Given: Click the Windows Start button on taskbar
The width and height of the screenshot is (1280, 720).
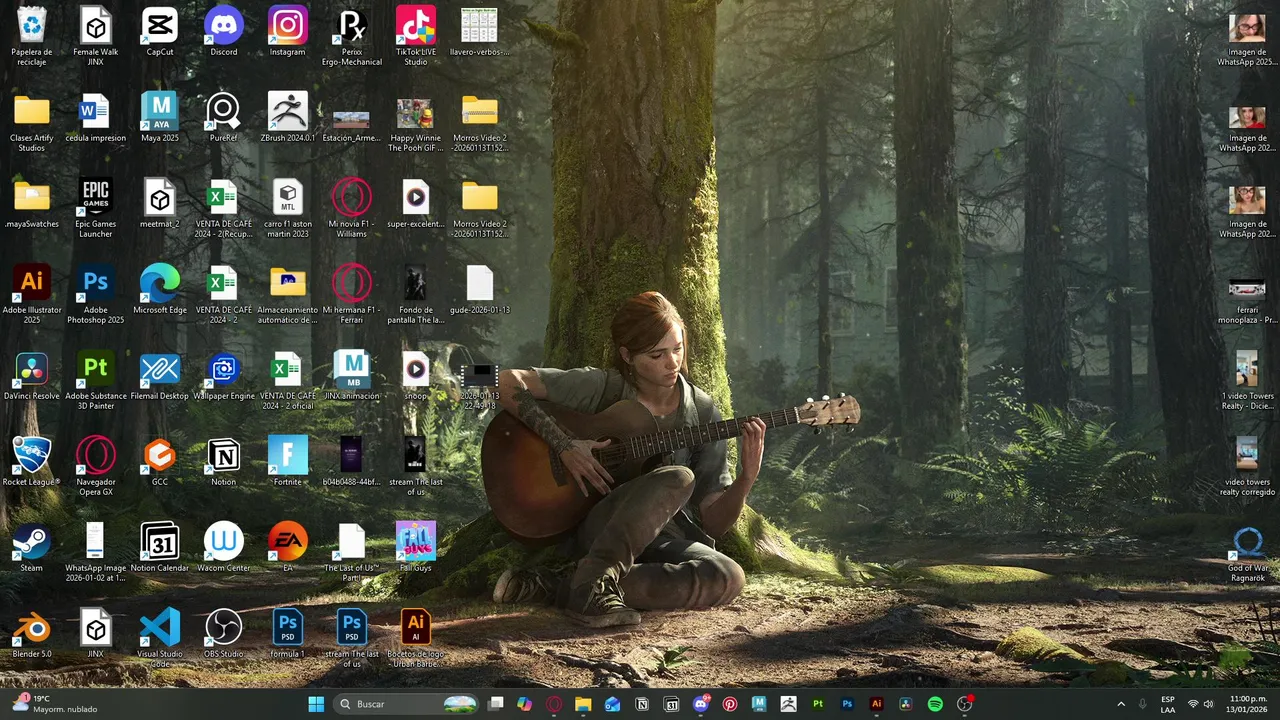Looking at the screenshot, I should 316,704.
